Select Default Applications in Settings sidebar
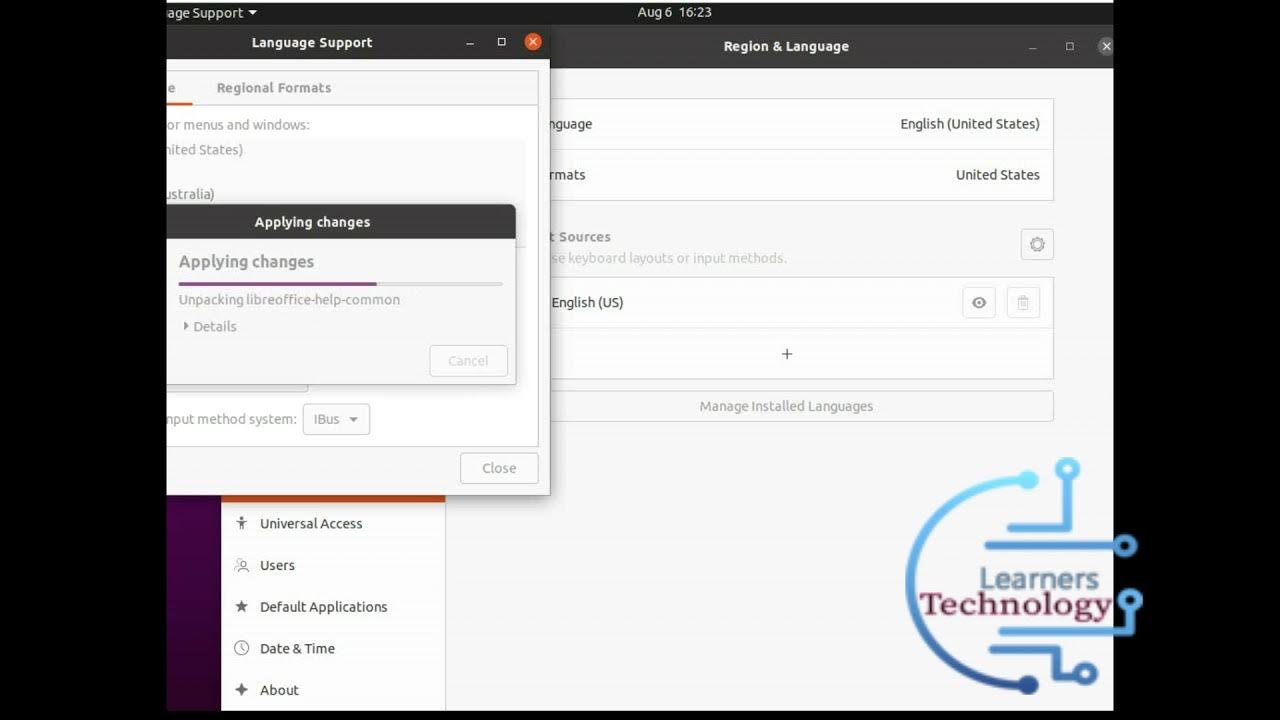Viewport: 1280px width, 720px height. click(x=332, y=606)
